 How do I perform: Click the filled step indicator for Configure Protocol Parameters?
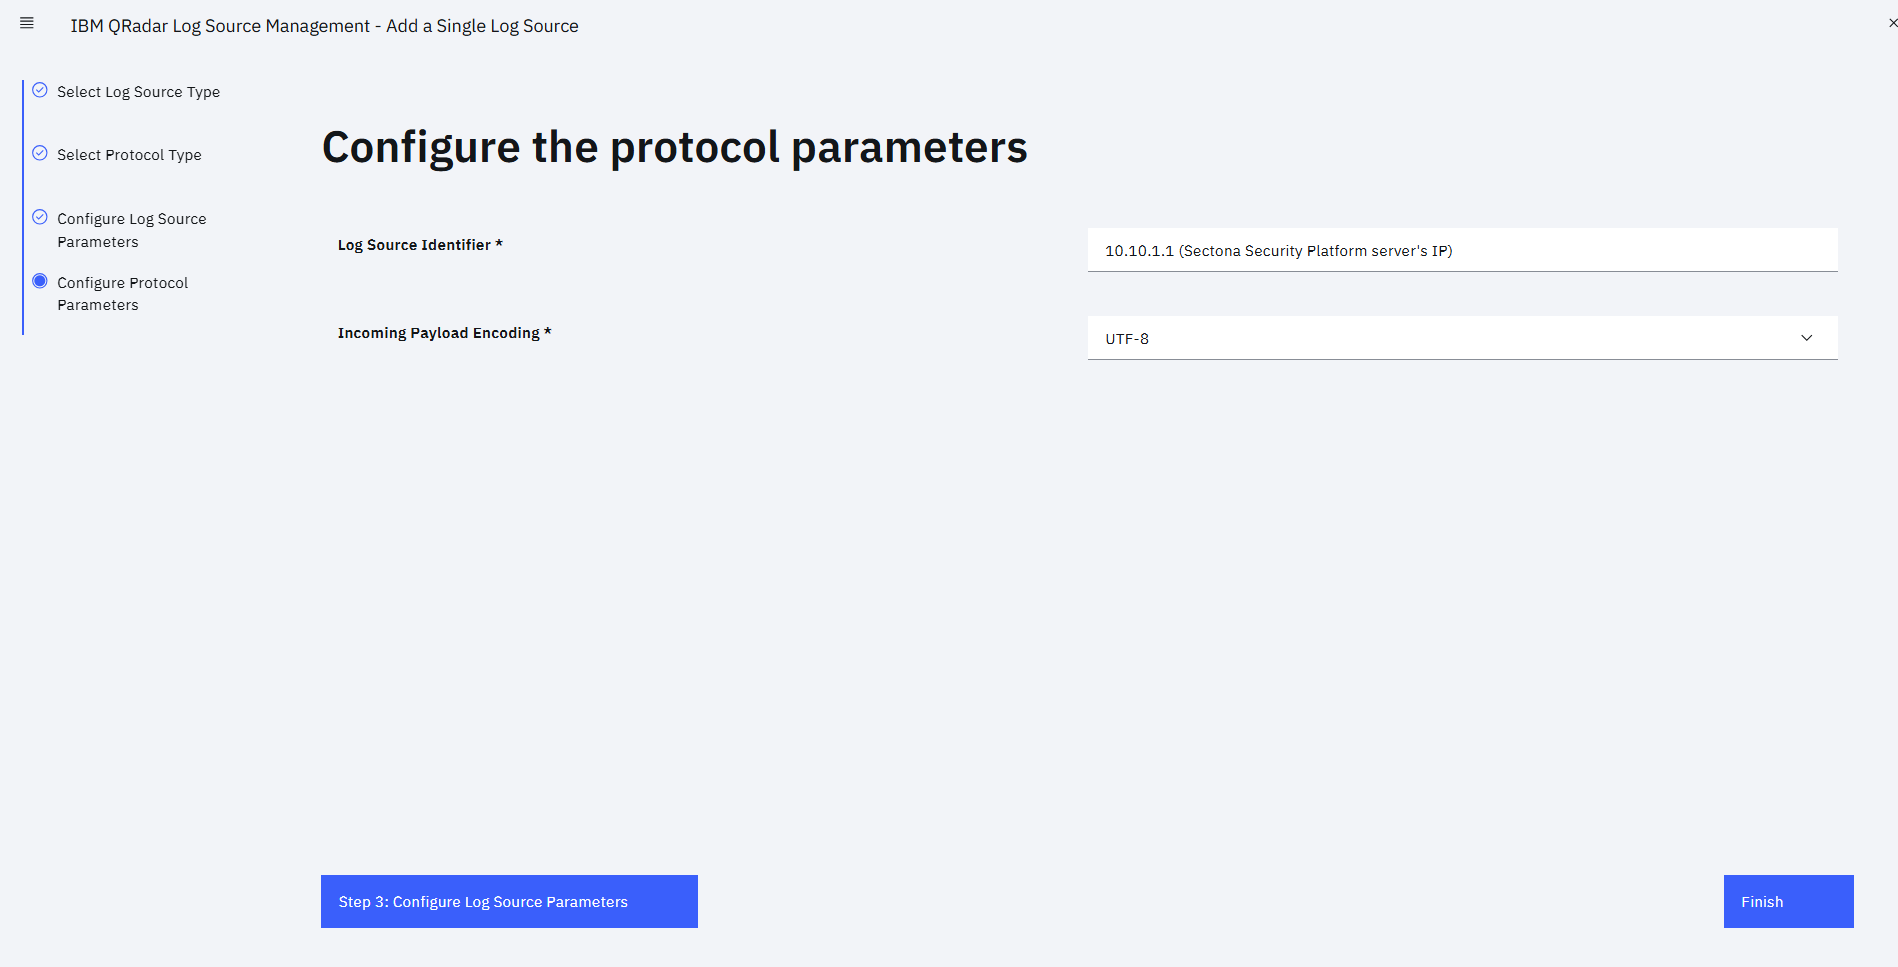click(x=39, y=280)
